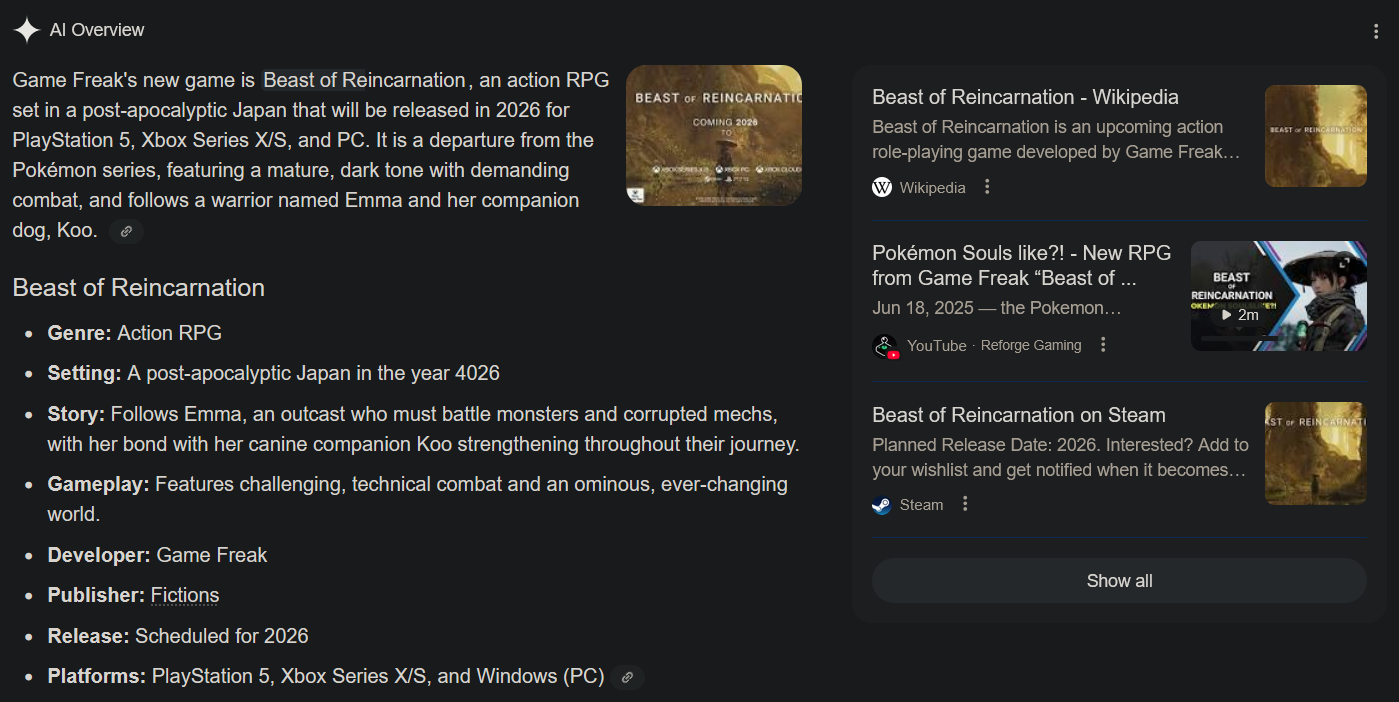This screenshot has width=1399, height=702.
Task: Click the source link chip after 'Windows (PC)'
Action: point(627,677)
